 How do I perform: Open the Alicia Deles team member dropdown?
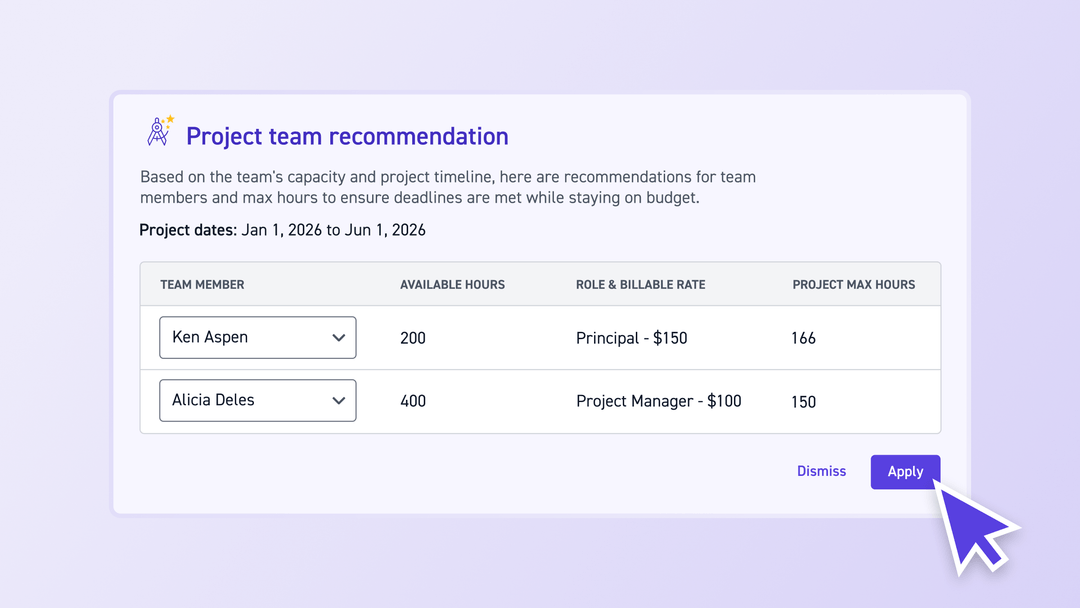pyautogui.click(x=257, y=400)
